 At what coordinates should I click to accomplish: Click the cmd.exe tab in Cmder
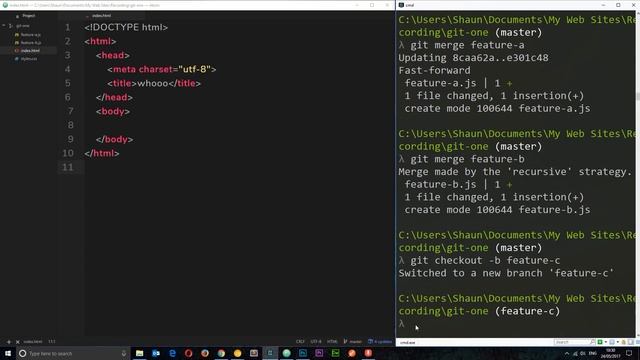407,342
